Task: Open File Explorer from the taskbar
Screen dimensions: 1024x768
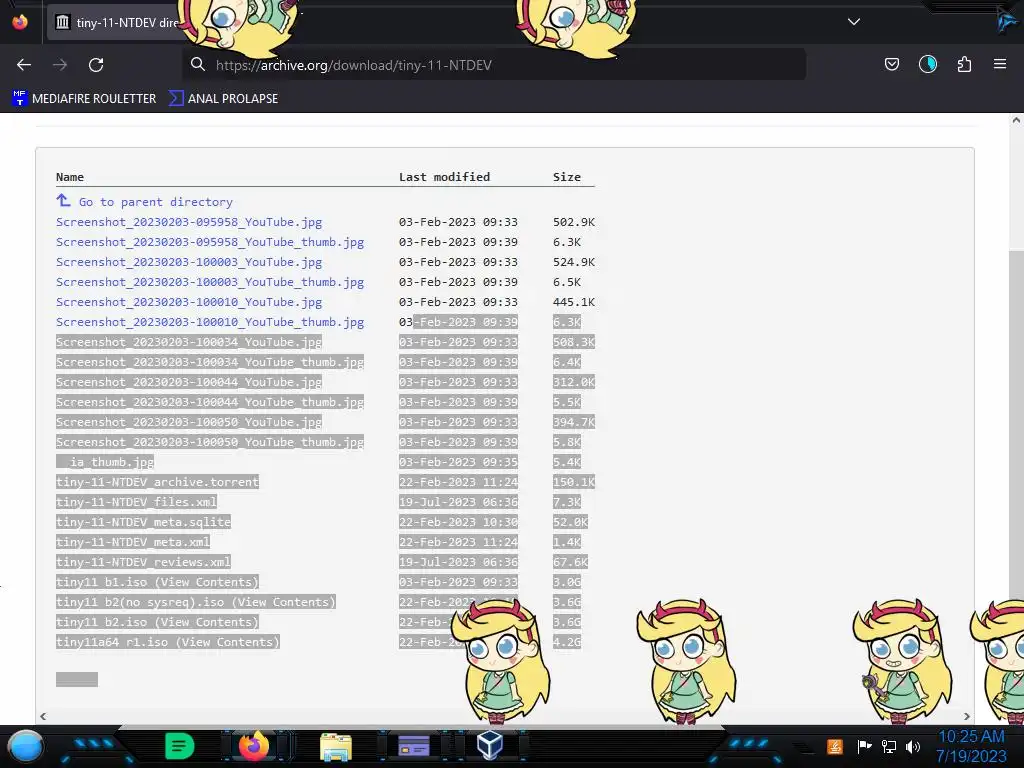Action: pyautogui.click(x=336, y=746)
